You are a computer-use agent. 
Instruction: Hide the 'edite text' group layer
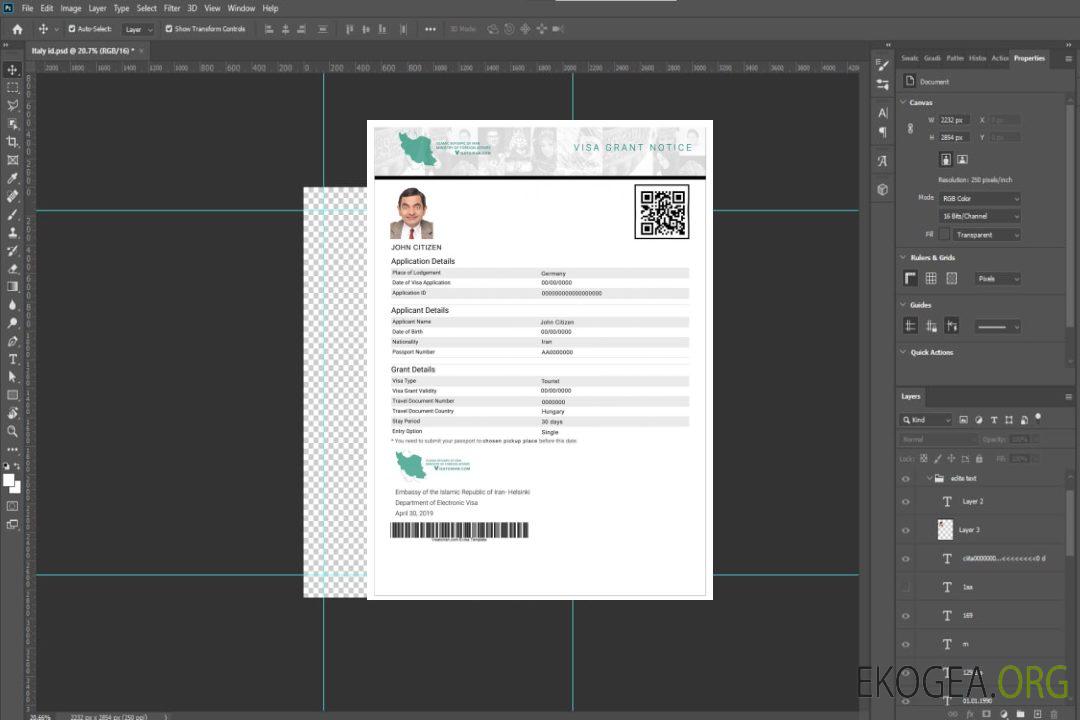click(906, 479)
